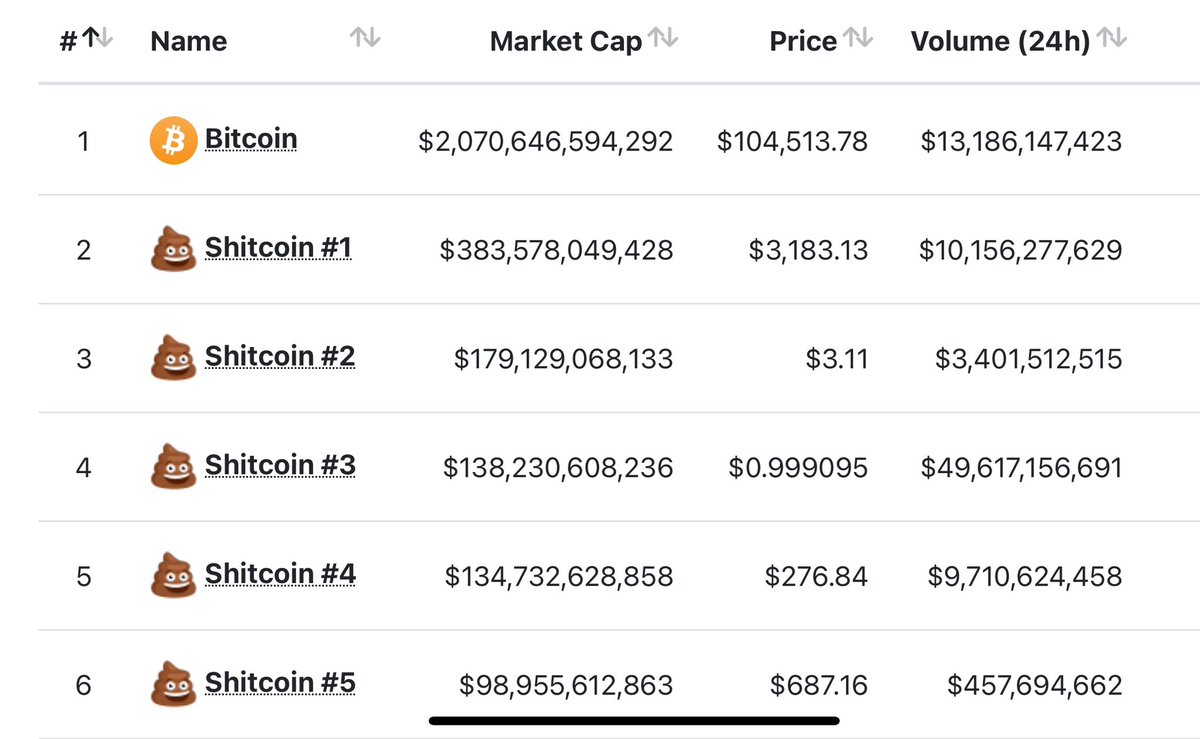Open the Shitcoin #3 link
1200x739 pixels.
coord(280,465)
